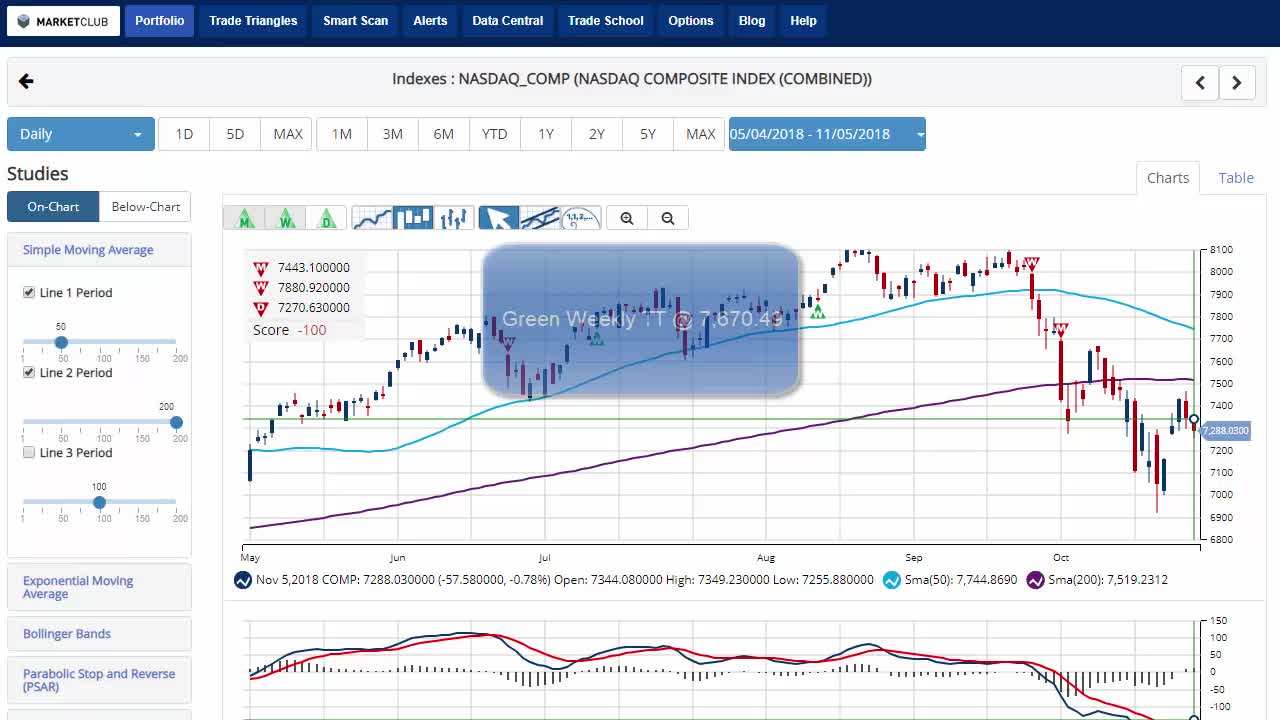Select the trend channel drawing tool
The image size is (1280, 720).
pyautogui.click(x=540, y=218)
